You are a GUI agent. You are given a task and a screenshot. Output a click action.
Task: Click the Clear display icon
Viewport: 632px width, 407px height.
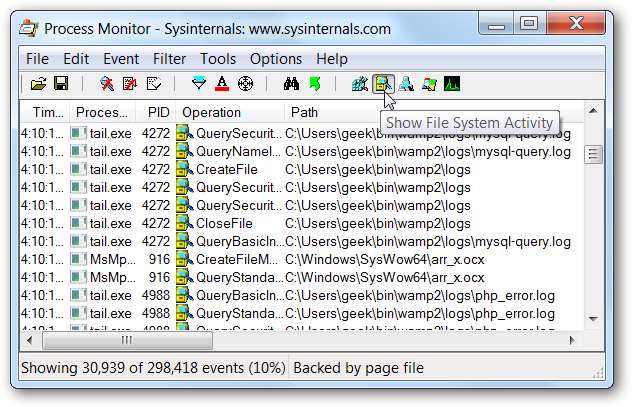point(153,84)
